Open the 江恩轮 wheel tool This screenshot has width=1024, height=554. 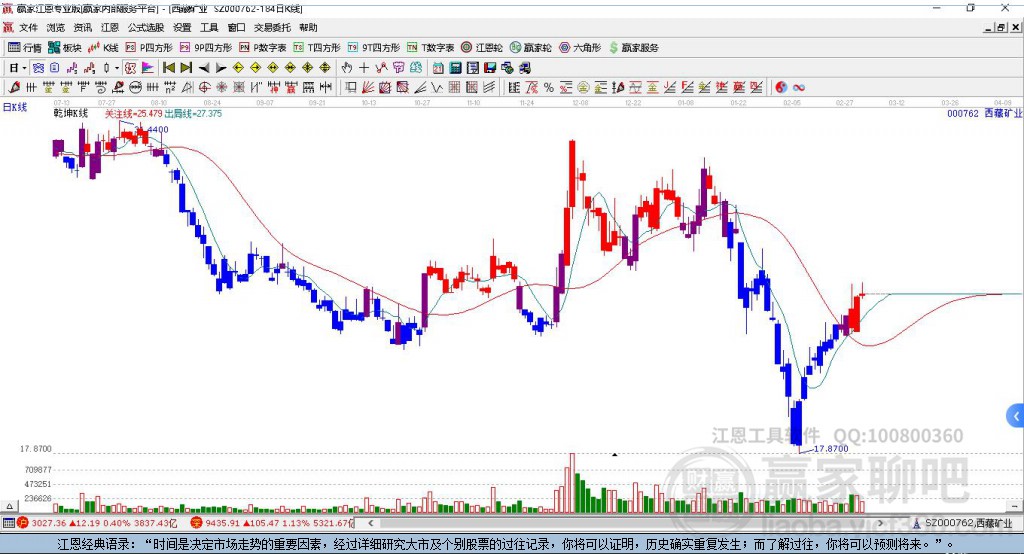tap(482, 48)
